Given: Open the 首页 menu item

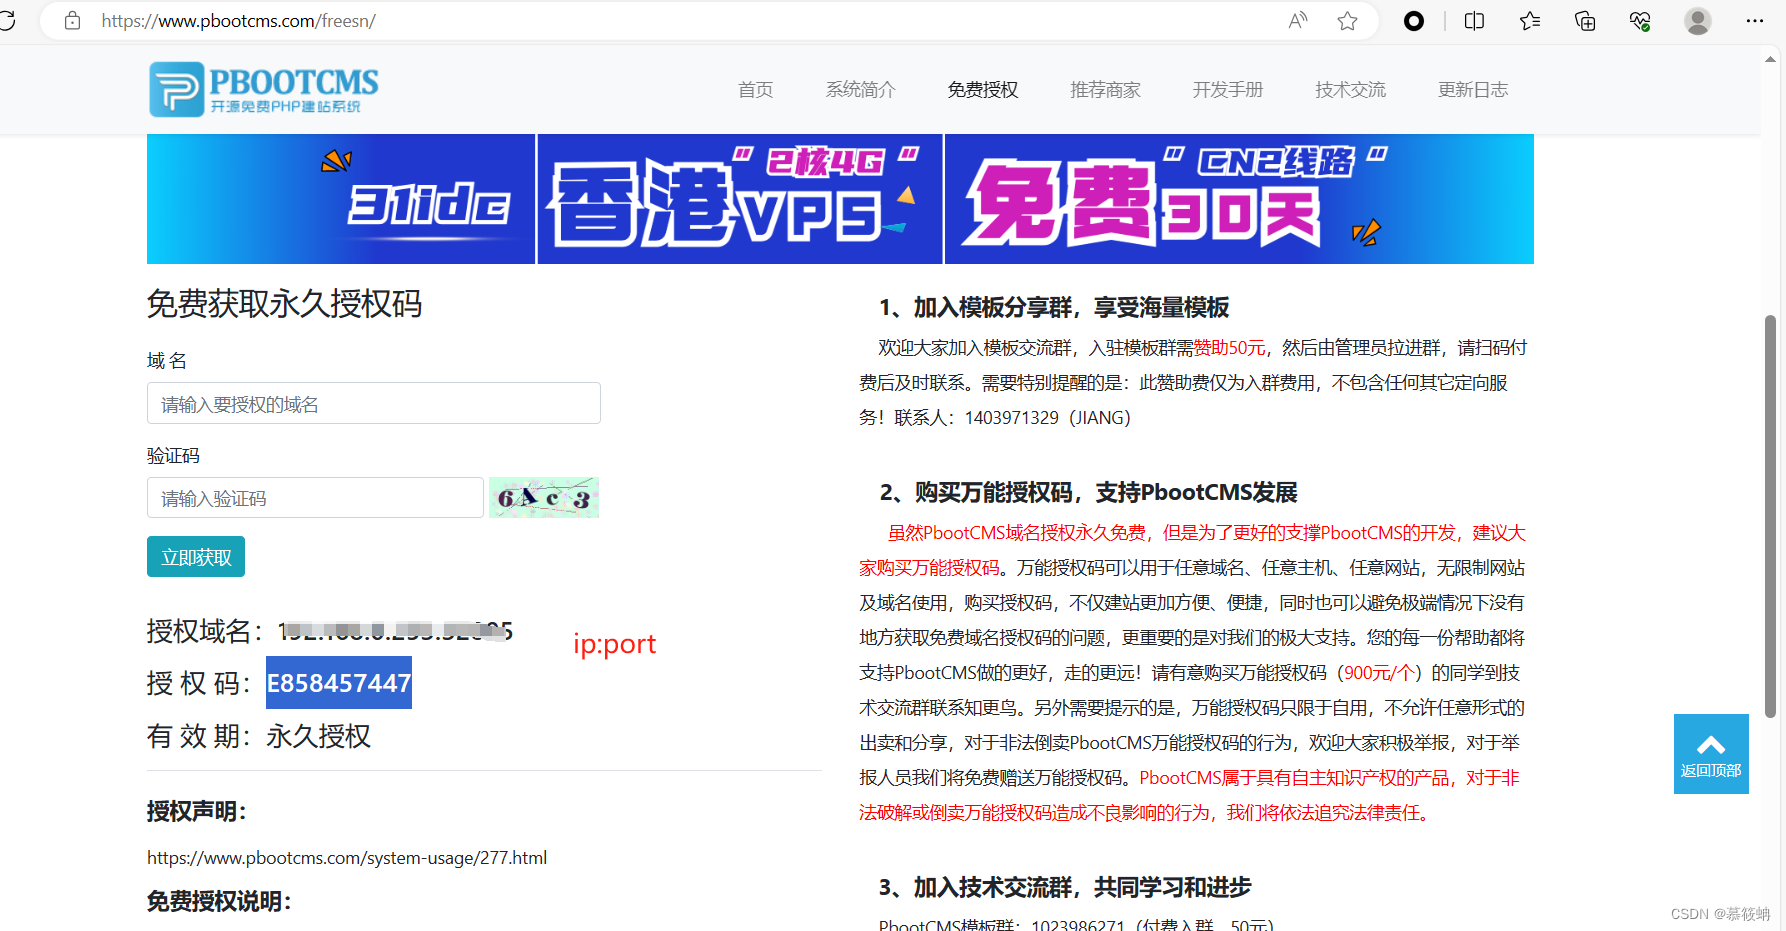Looking at the screenshot, I should (755, 89).
